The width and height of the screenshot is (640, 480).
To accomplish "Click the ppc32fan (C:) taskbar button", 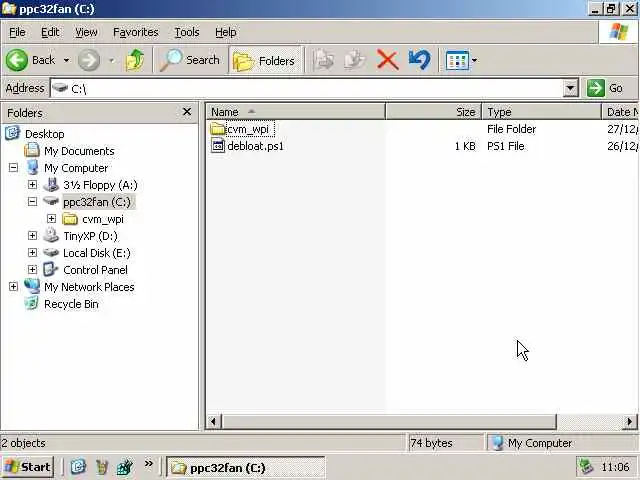I will (x=246, y=467).
